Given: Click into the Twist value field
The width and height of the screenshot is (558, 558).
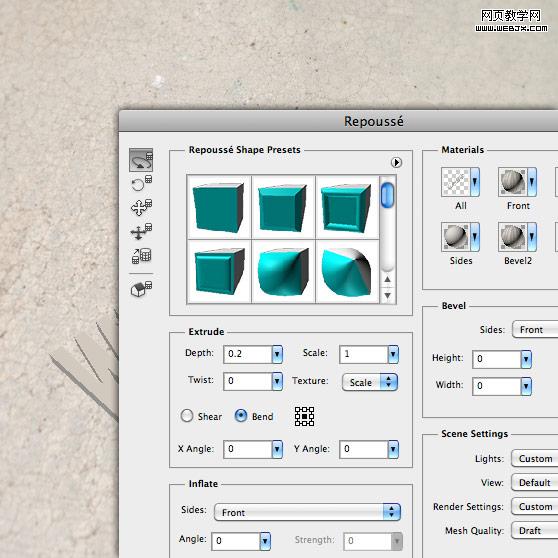Looking at the screenshot, I should click(248, 381).
